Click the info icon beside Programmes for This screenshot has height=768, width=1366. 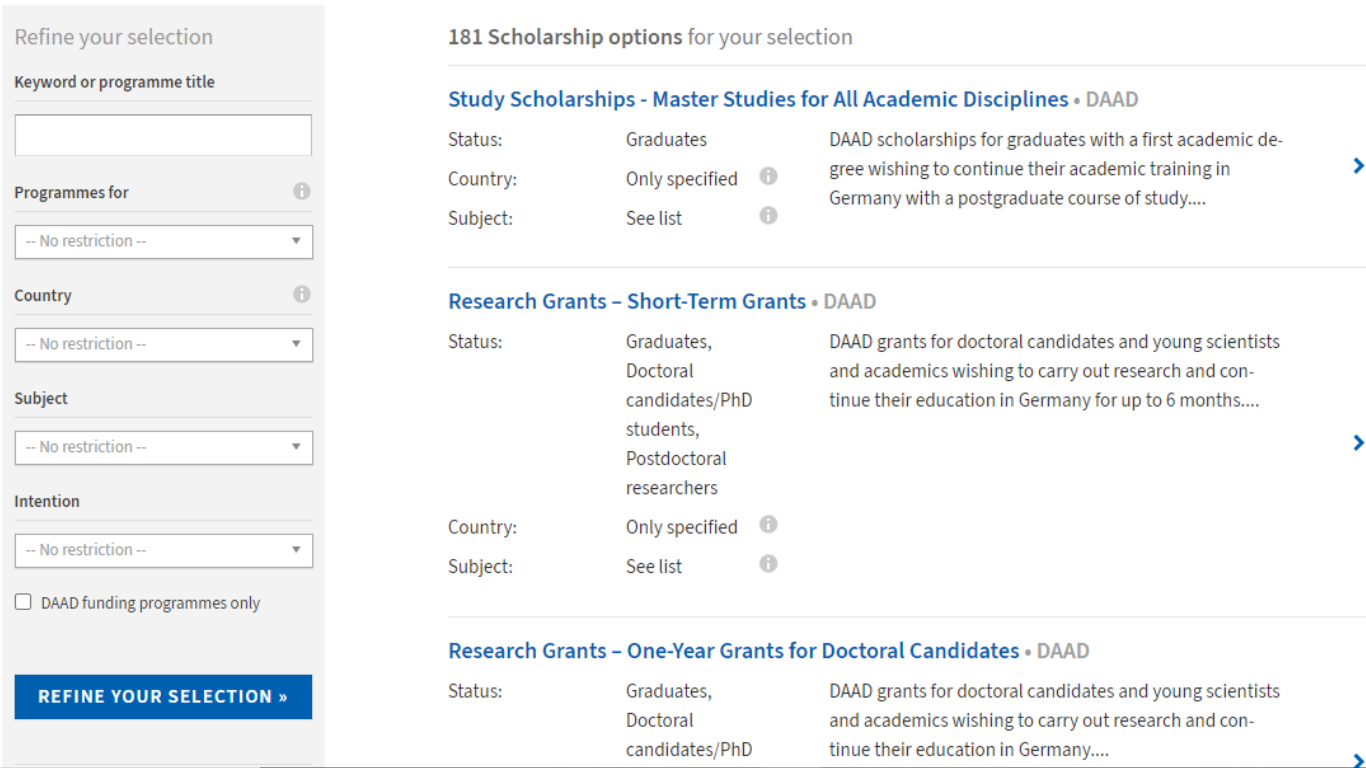[x=301, y=191]
